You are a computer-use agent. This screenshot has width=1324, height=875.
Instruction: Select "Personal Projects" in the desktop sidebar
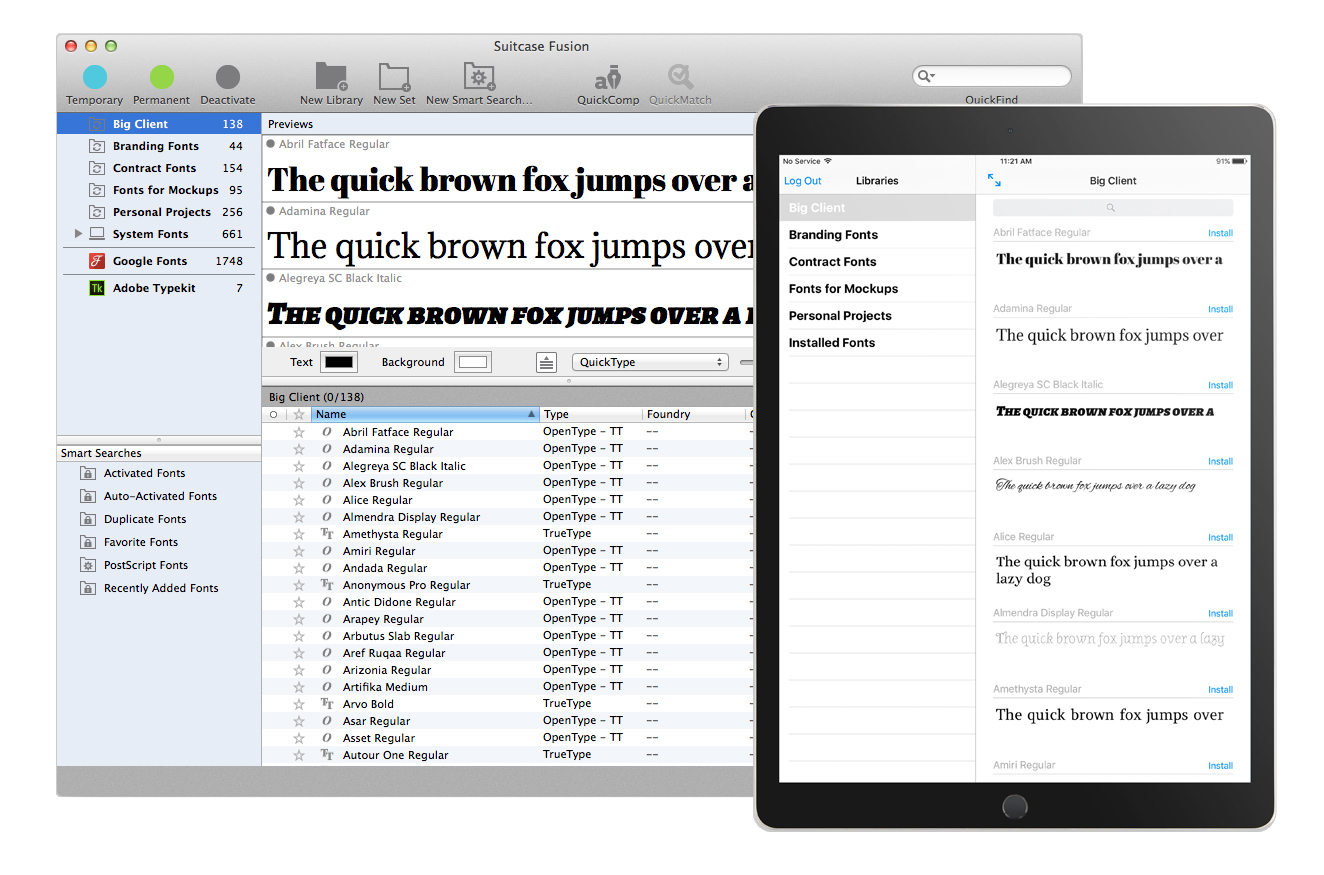pos(162,212)
